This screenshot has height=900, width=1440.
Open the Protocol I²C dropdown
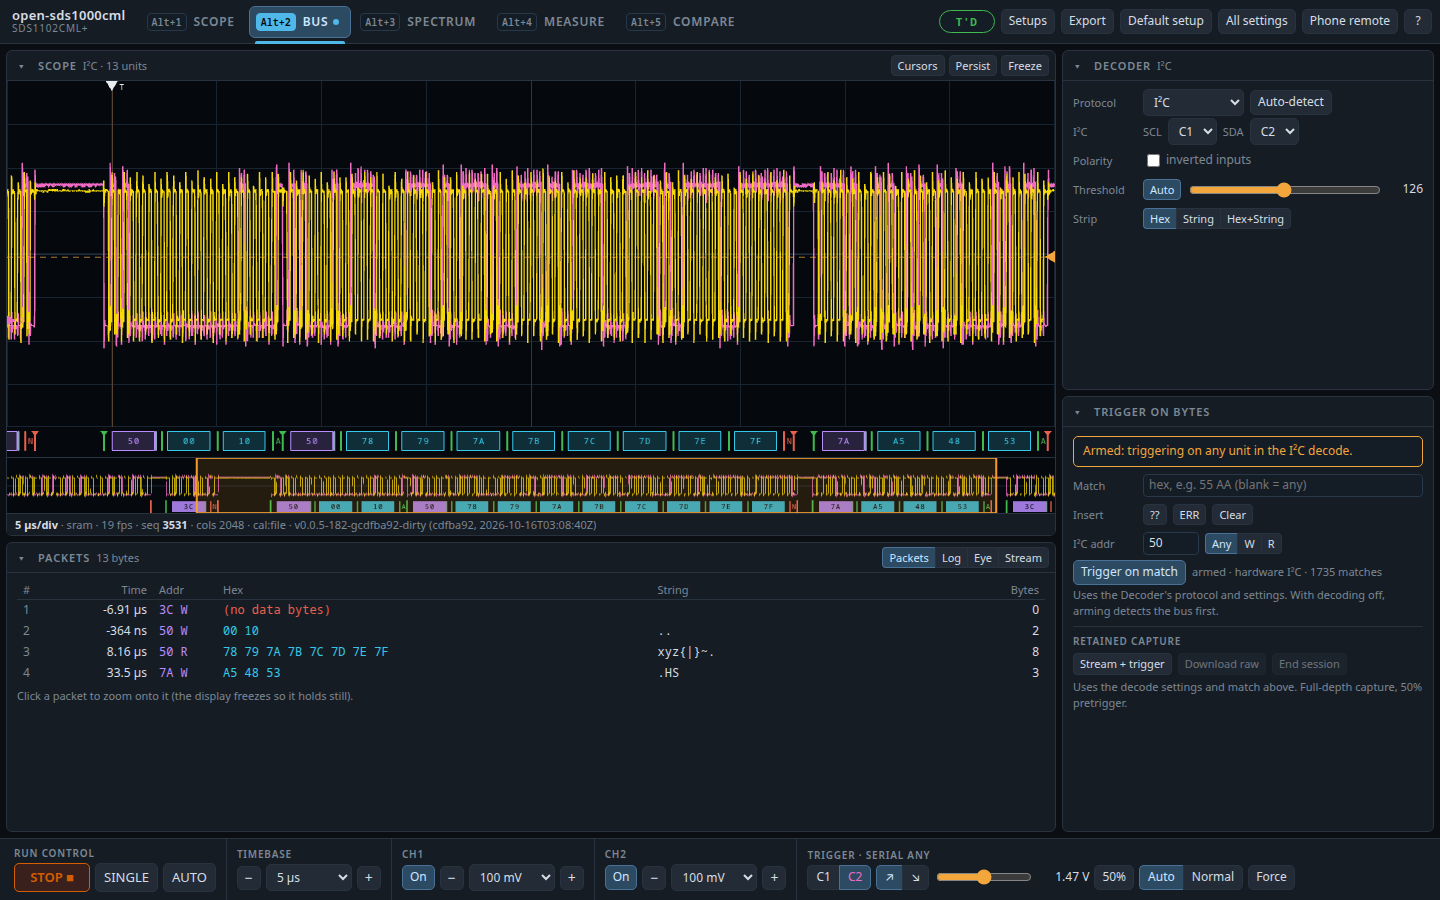(1193, 102)
